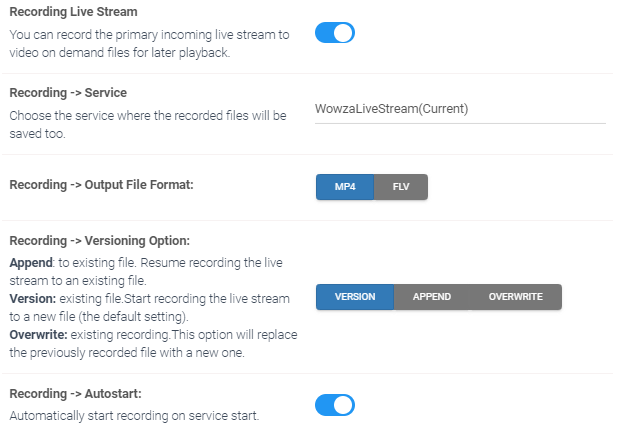Click the Recording -> Autostart heading
This screenshot has height=435, width=619.
(x=75, y=394)
